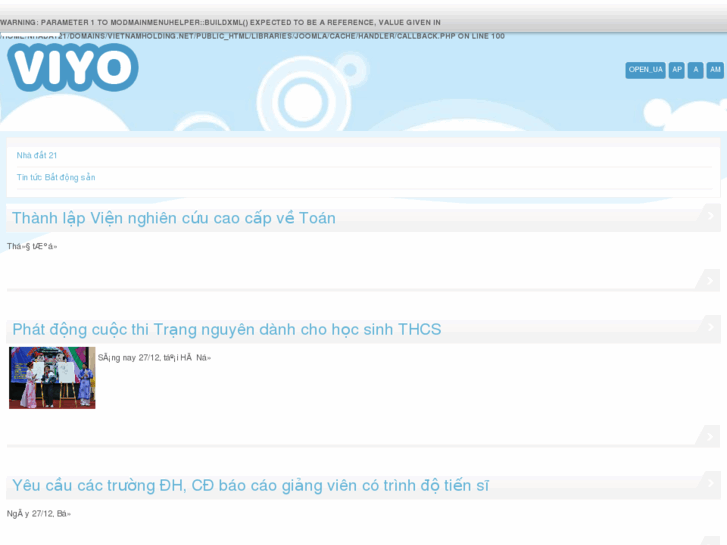Select excerpt text 'Thá»§ tÆ°á»'
This screenshot has width=727, height=545.
click(x=32, y=246)
